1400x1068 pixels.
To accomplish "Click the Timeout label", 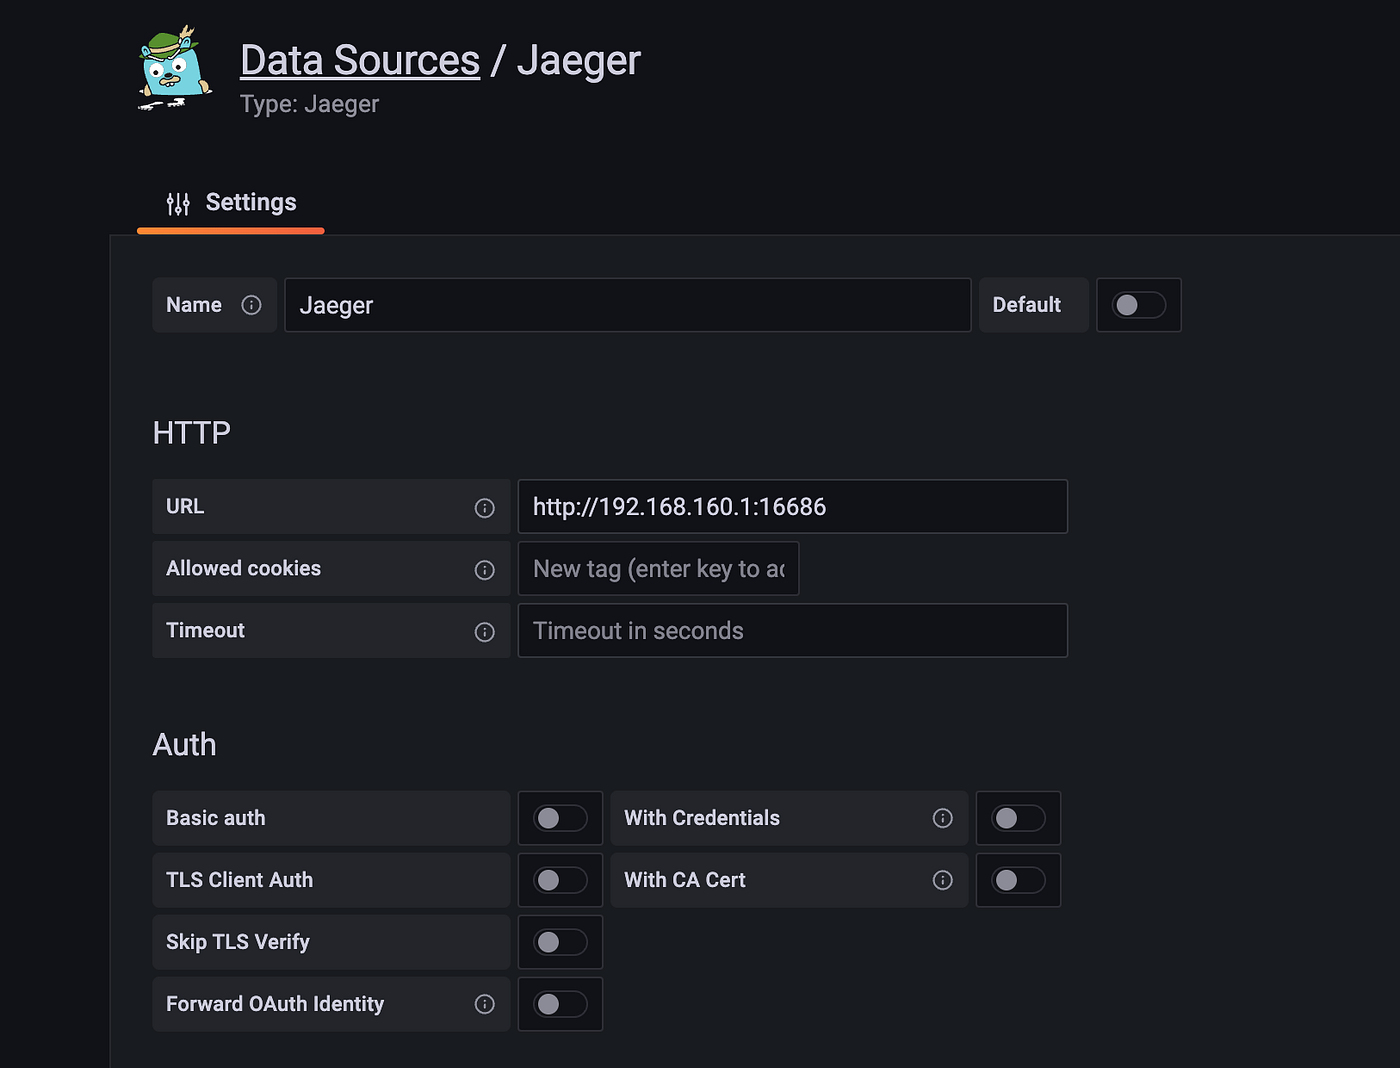I will [x=205, y=630].
